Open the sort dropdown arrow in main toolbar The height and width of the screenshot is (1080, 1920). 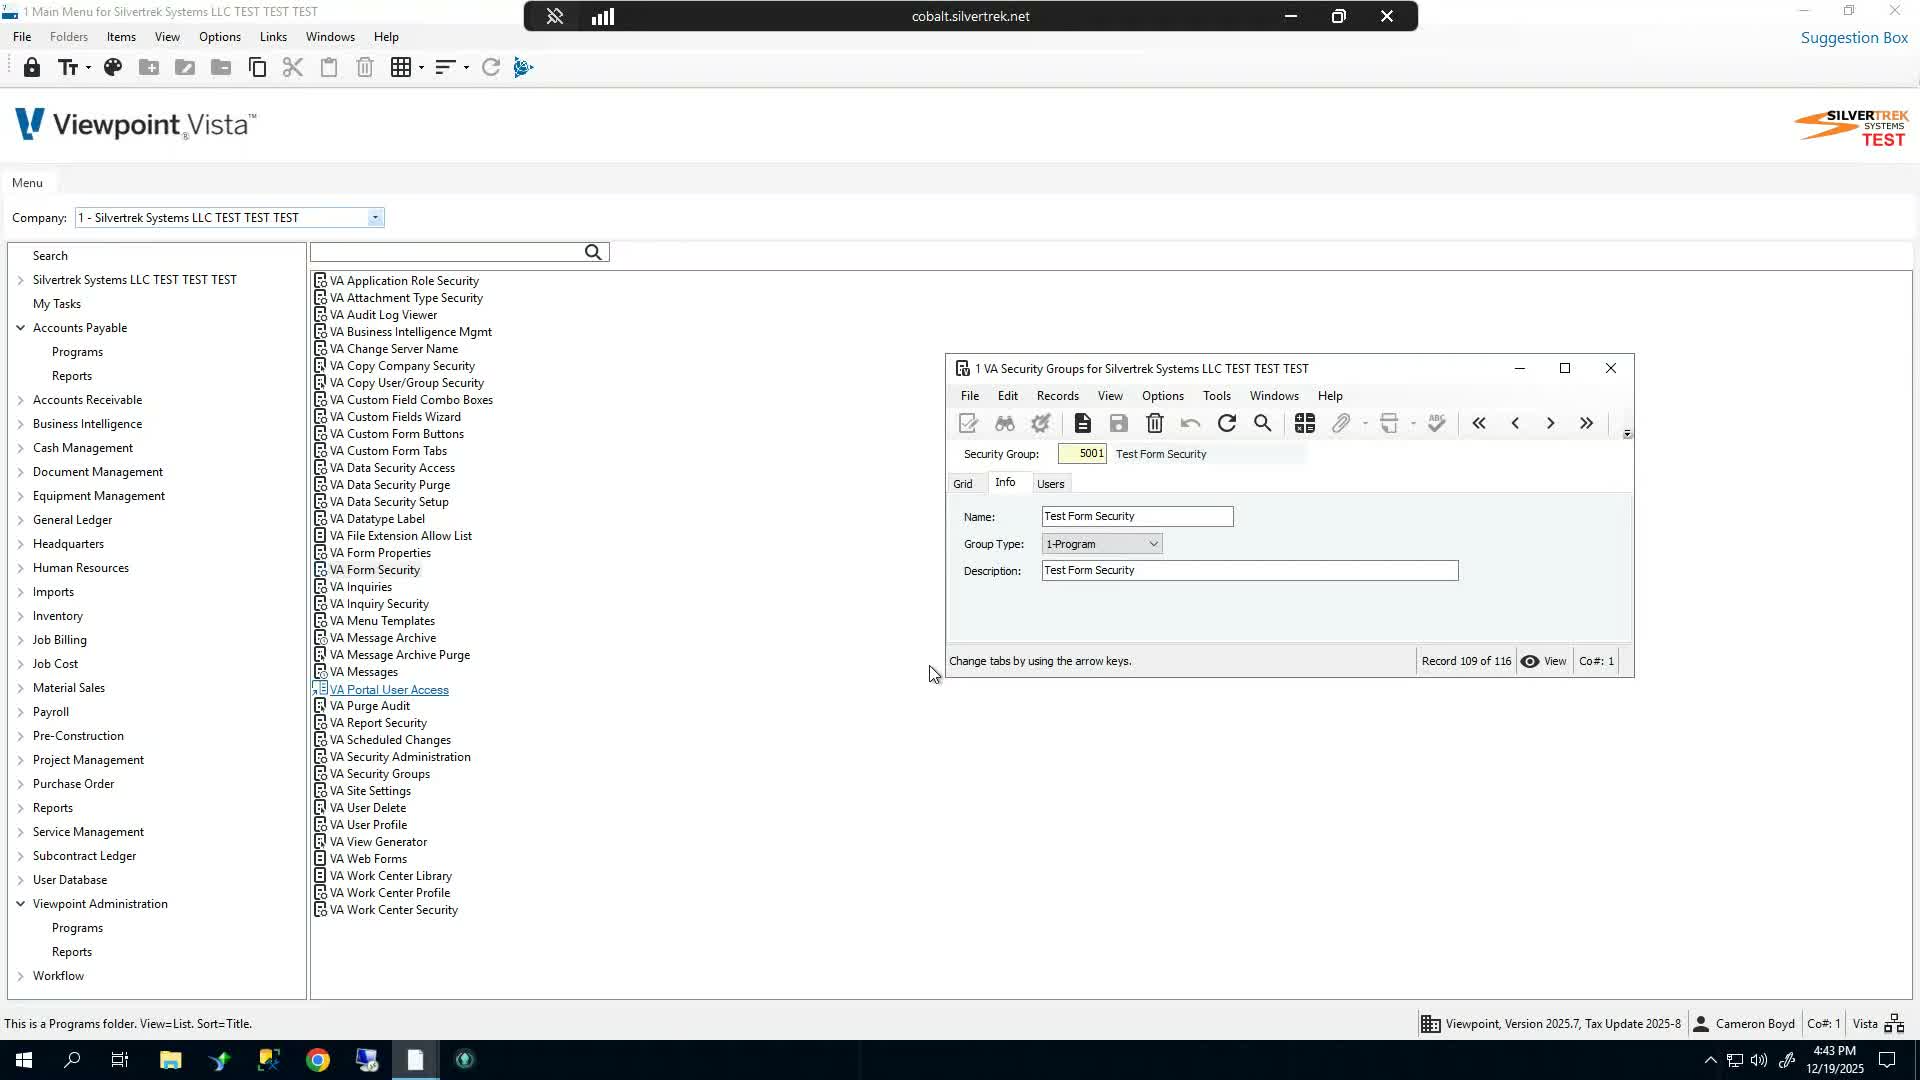(466, 68)
